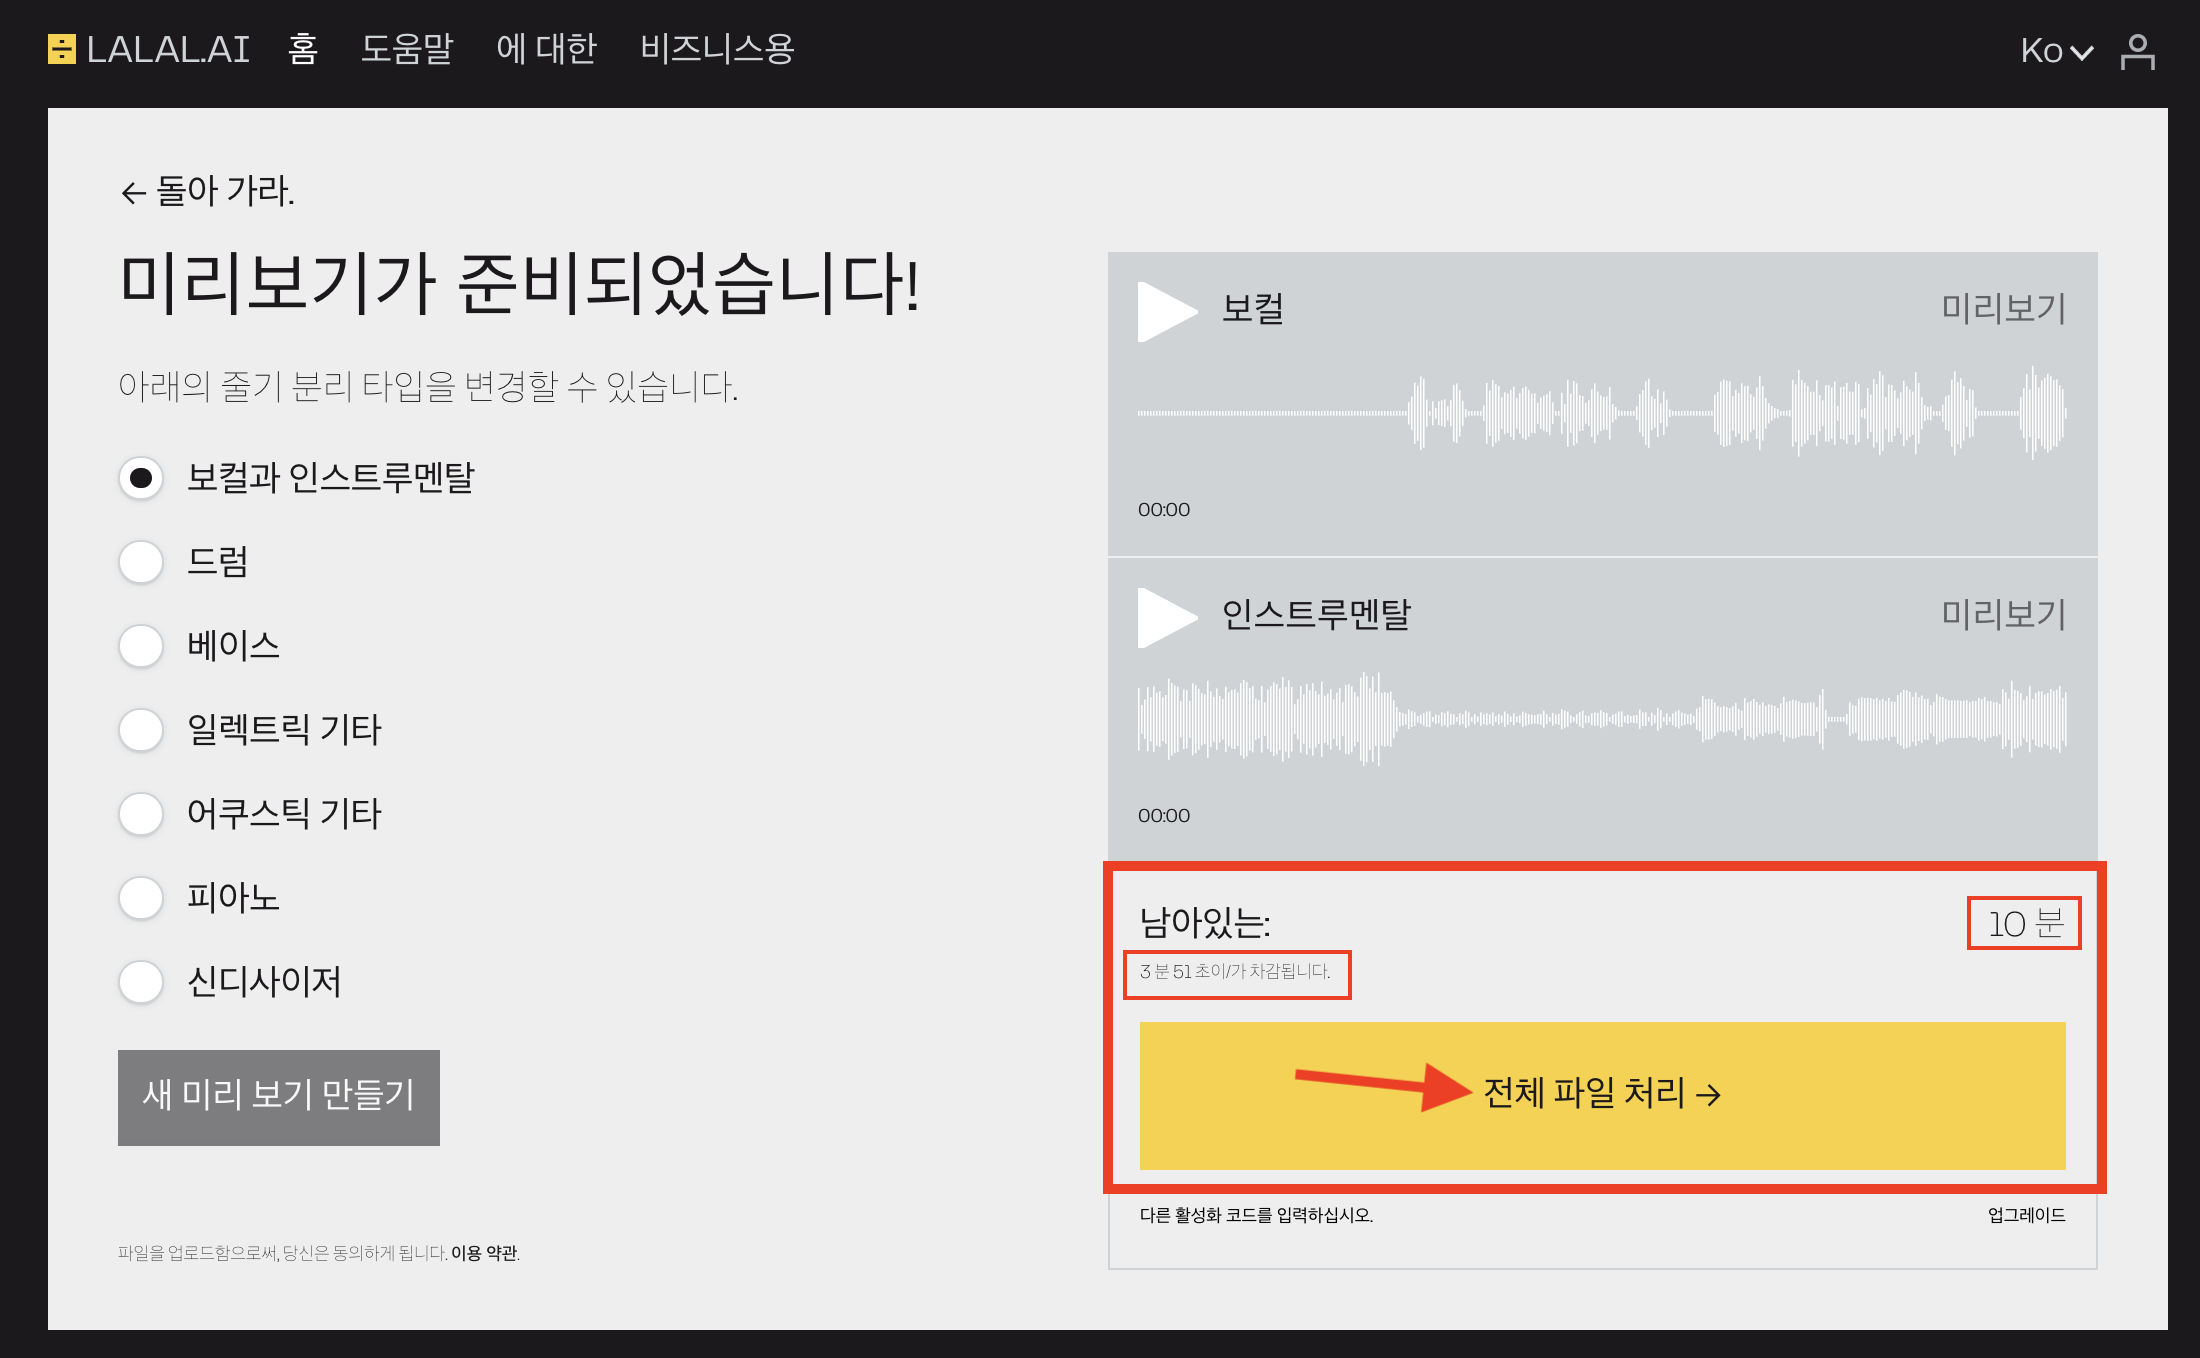The height and width of the screenshot is (1358, 2200).
Task: Click the LALAL.AI logo icon
Action: point(62,49)
